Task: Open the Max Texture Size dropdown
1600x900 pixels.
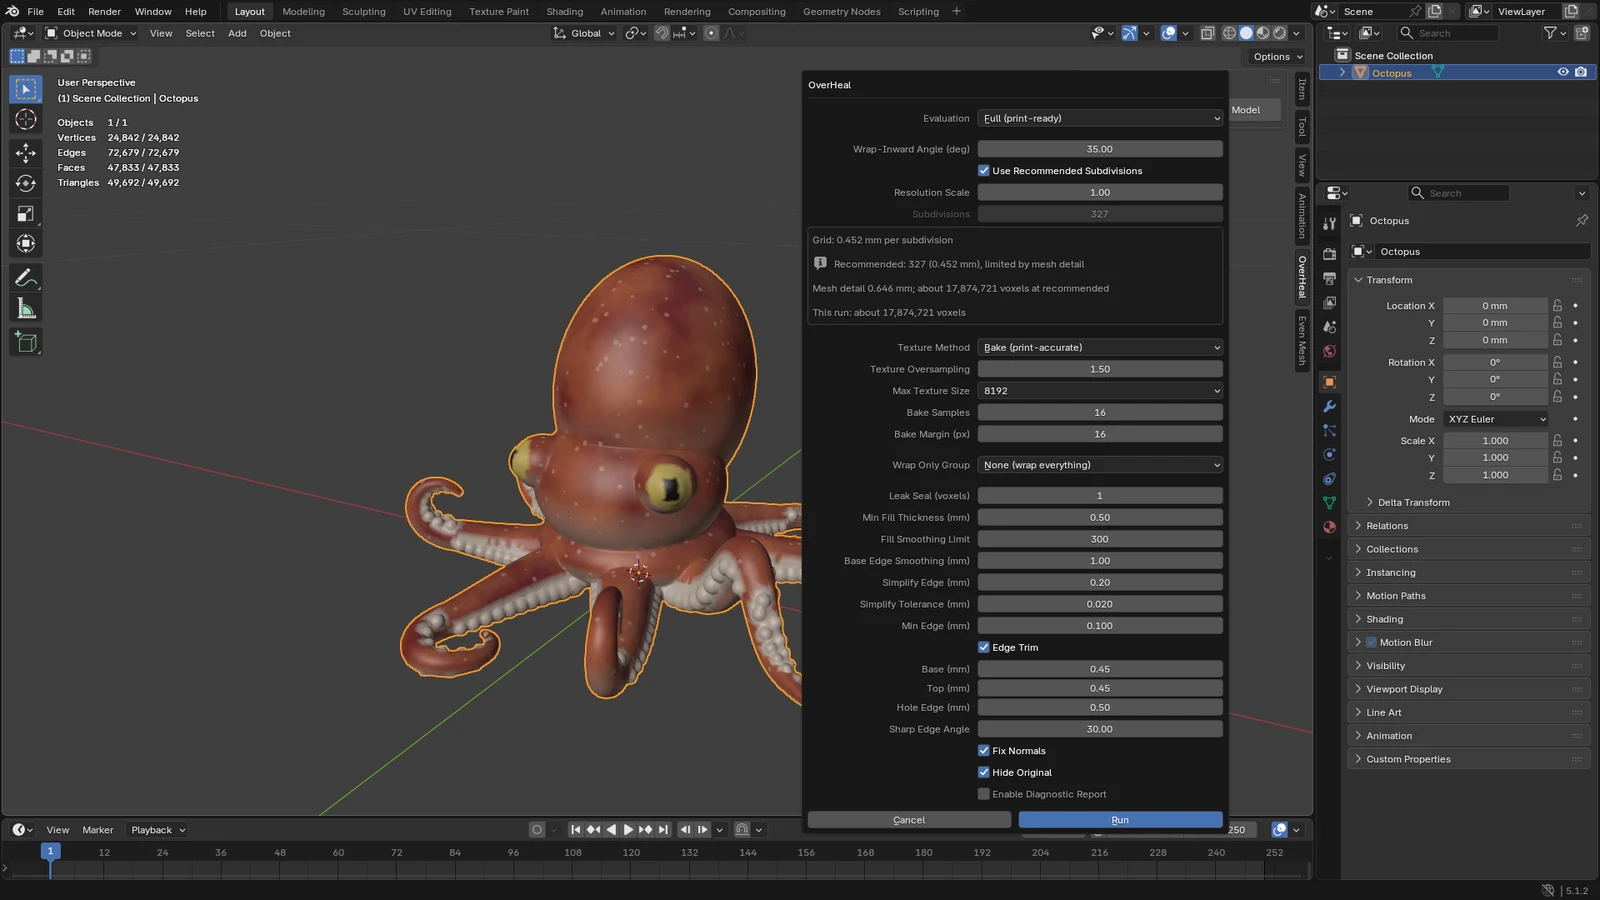Action: click(1100, 391)
